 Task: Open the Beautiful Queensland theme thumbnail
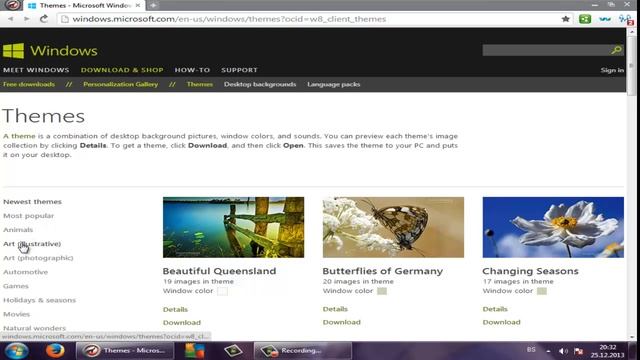pyautogui.click(x=233, y=227)
